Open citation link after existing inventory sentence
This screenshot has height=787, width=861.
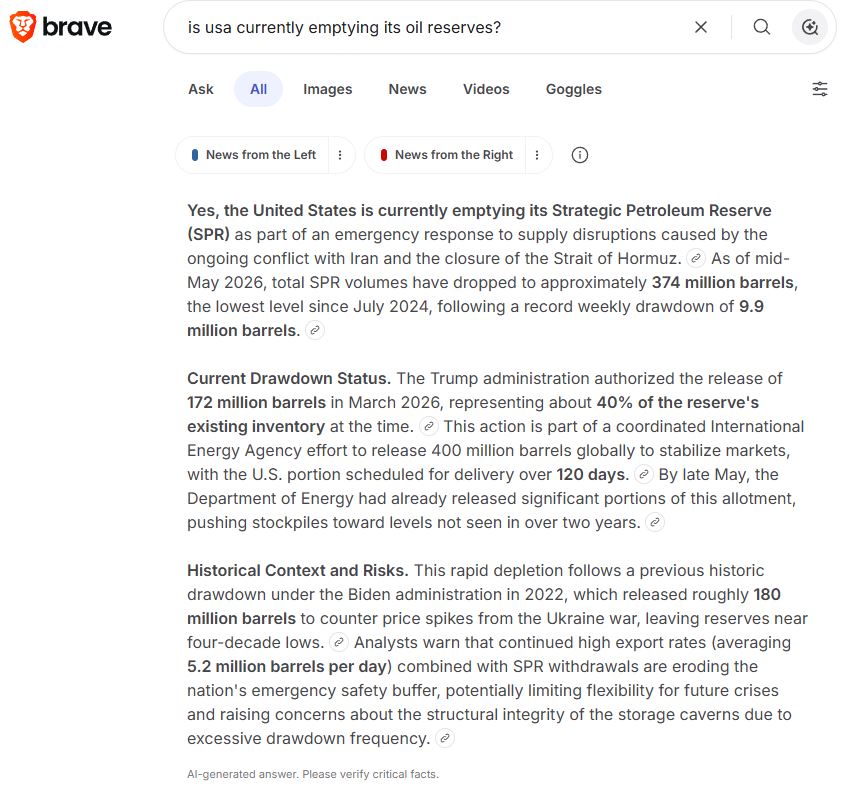(x=428, y=426)
